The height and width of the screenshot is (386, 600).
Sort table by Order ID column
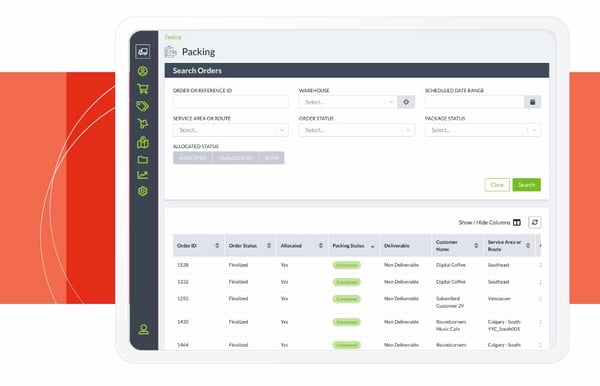[198, 246]
